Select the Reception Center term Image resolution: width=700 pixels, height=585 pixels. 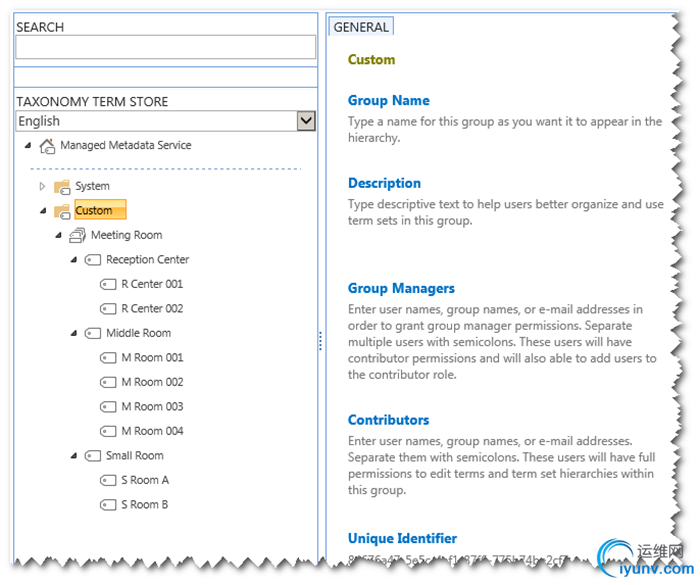[x=148, y=259]
